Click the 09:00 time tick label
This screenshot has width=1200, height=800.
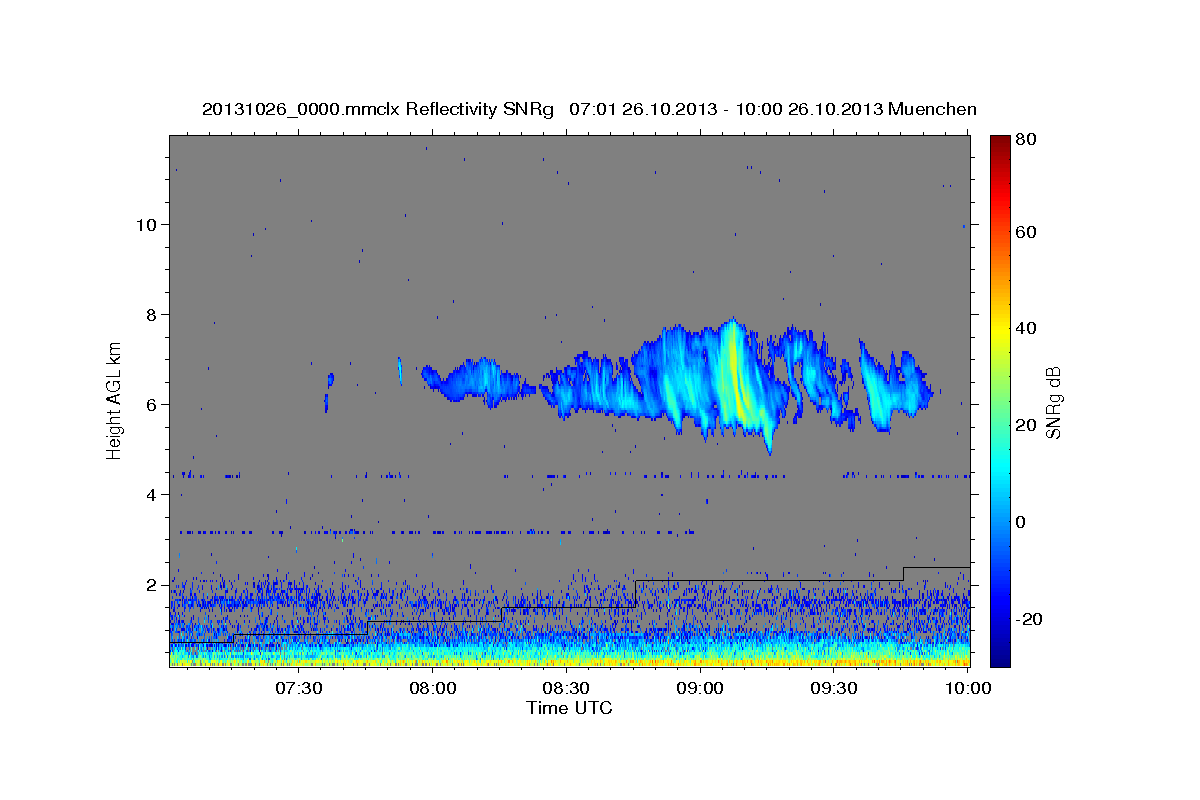click(x=700, y=688)
